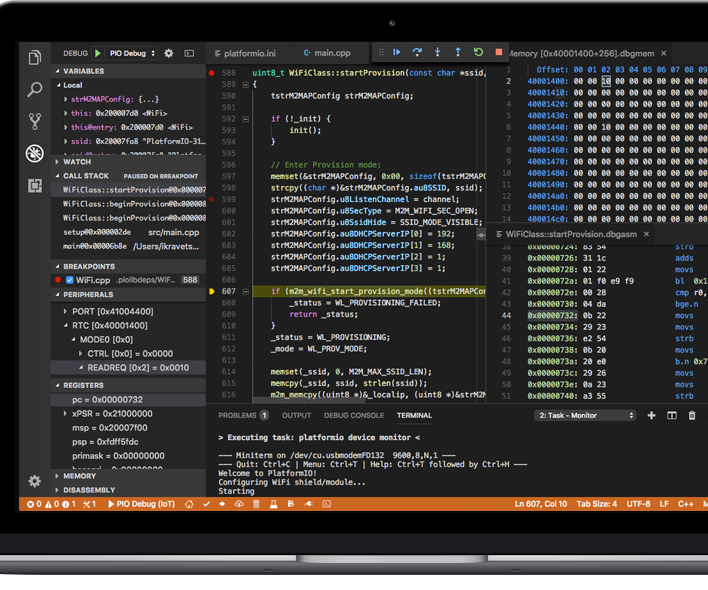Image resolution: width=708 pixels, height=590 pixels.
Task: Add new terminal with plus icon
Action: click(651, 415)
